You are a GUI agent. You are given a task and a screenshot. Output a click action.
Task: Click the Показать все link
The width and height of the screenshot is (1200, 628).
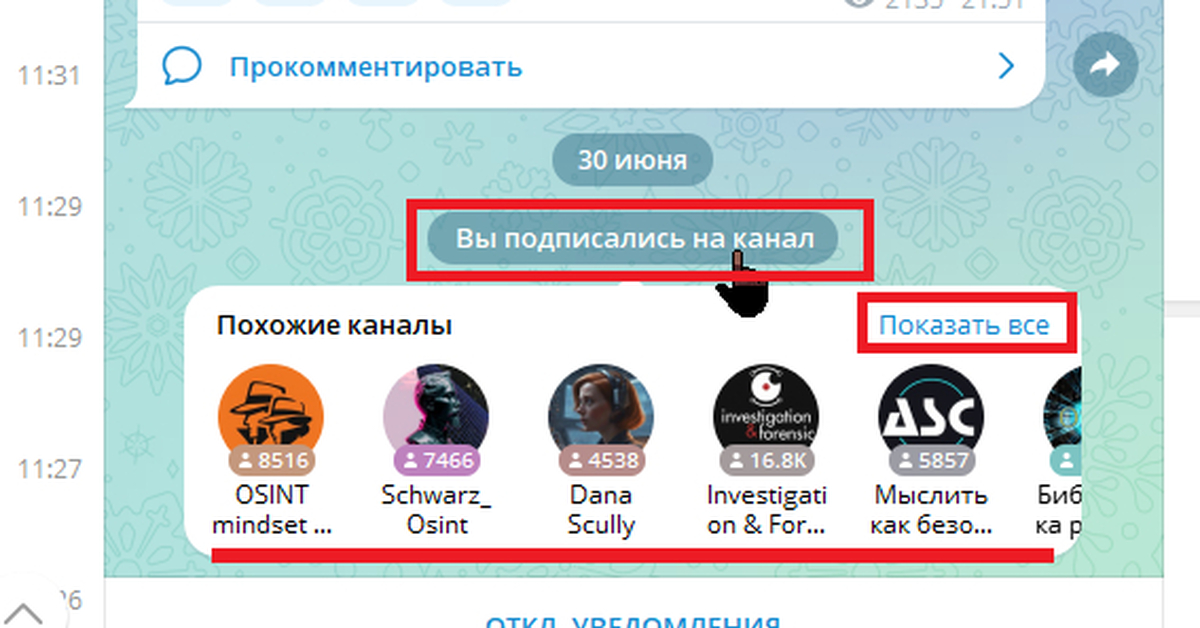point(964,325)
